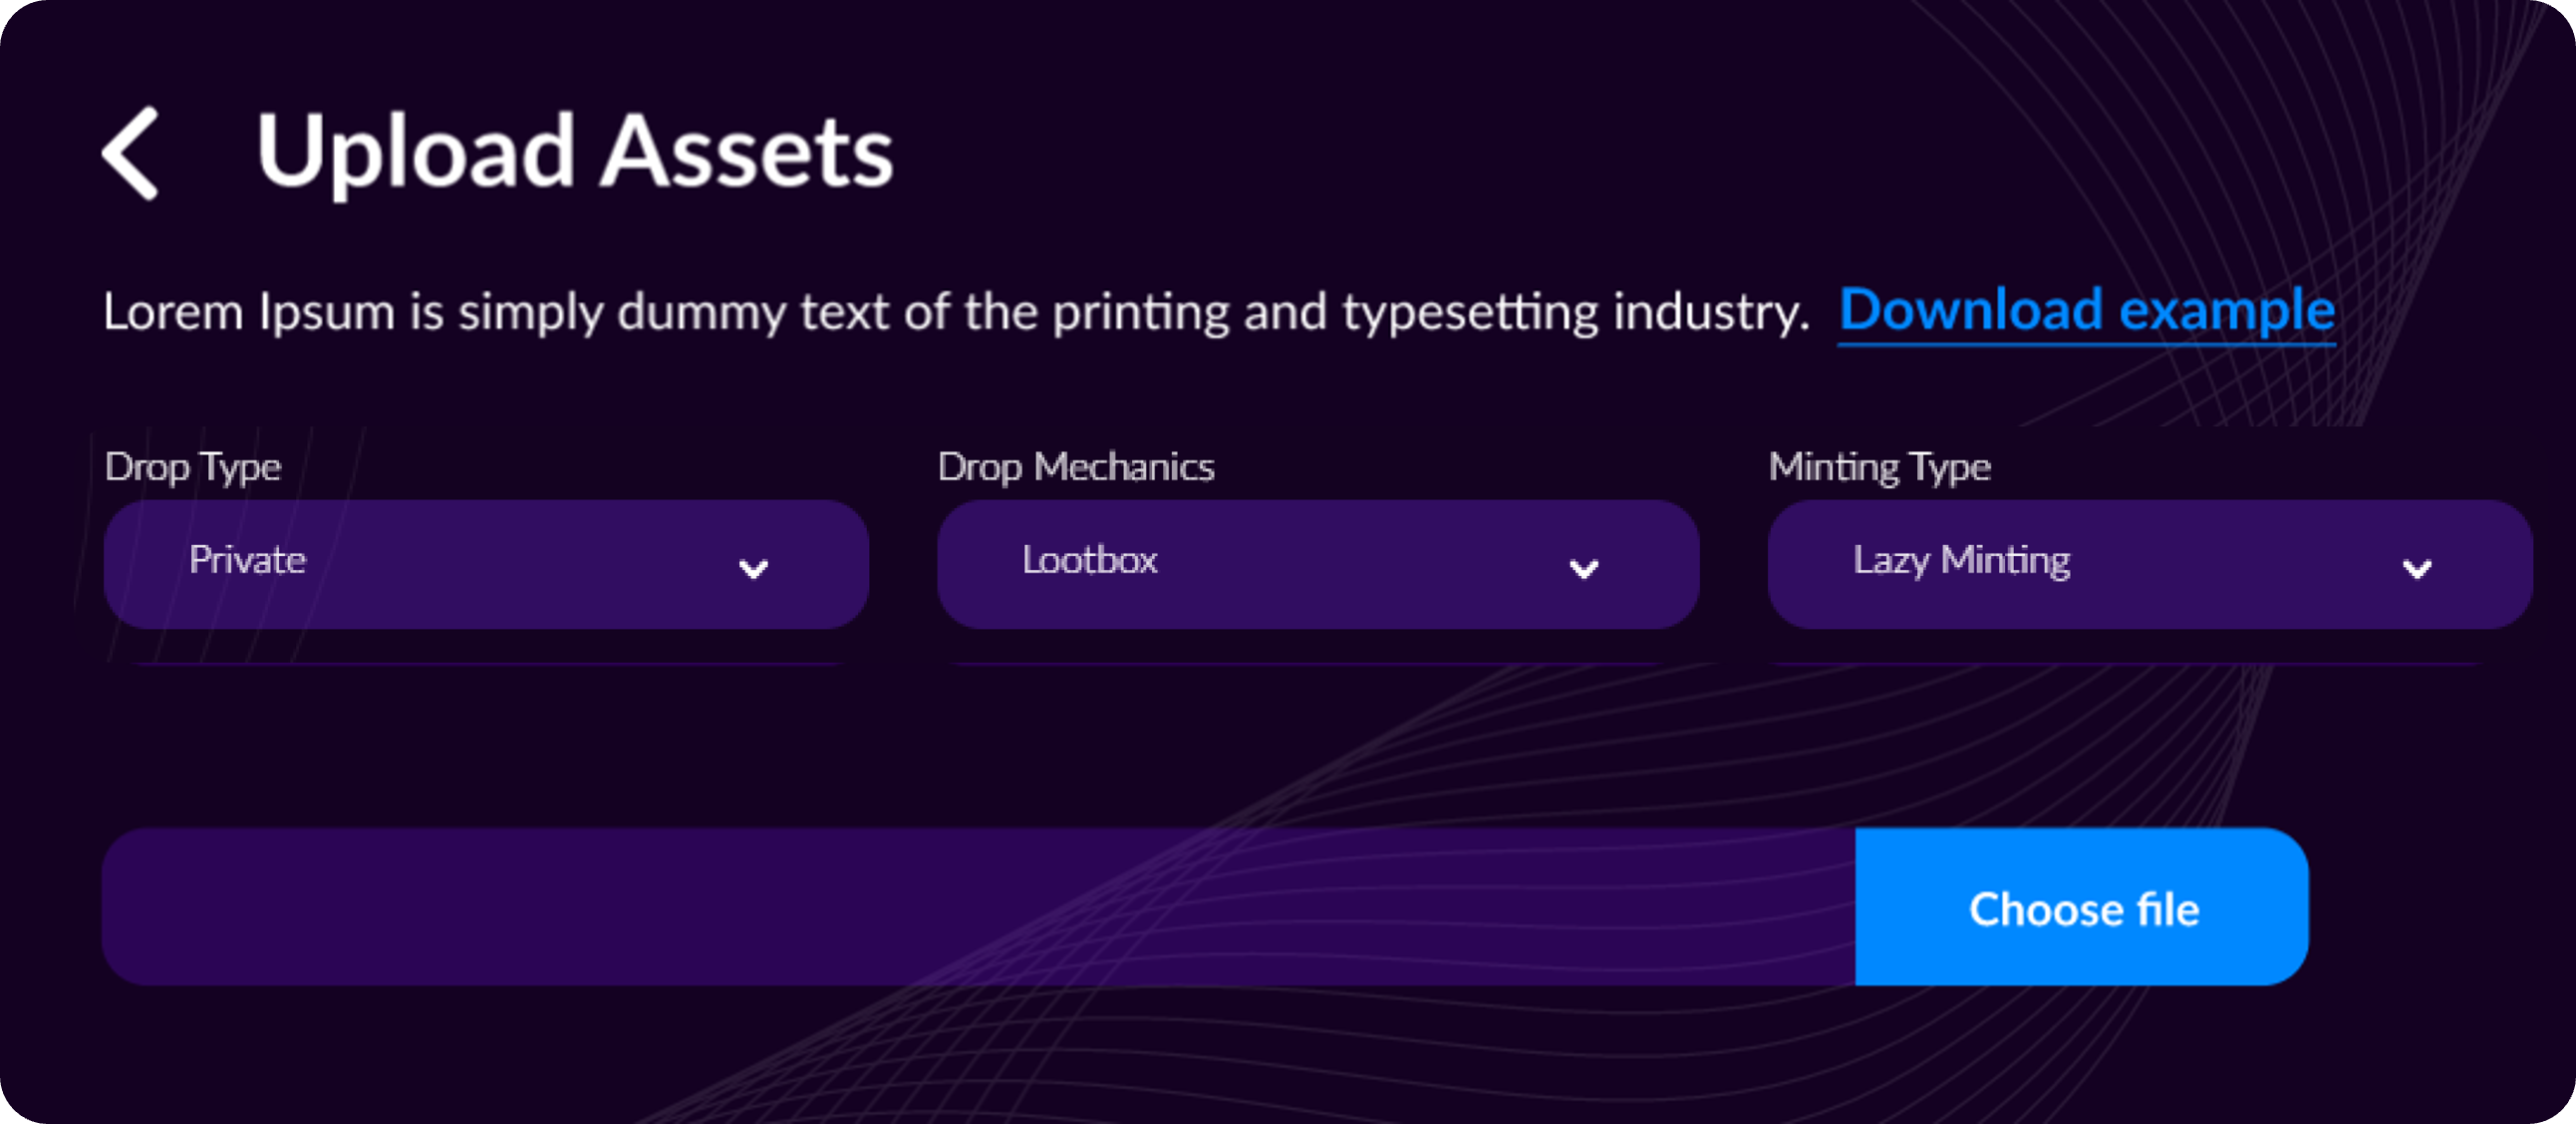Open the Drop Type dropdown
The width and height of the screenshot is (2576, 1124).
tap(485, 564)
